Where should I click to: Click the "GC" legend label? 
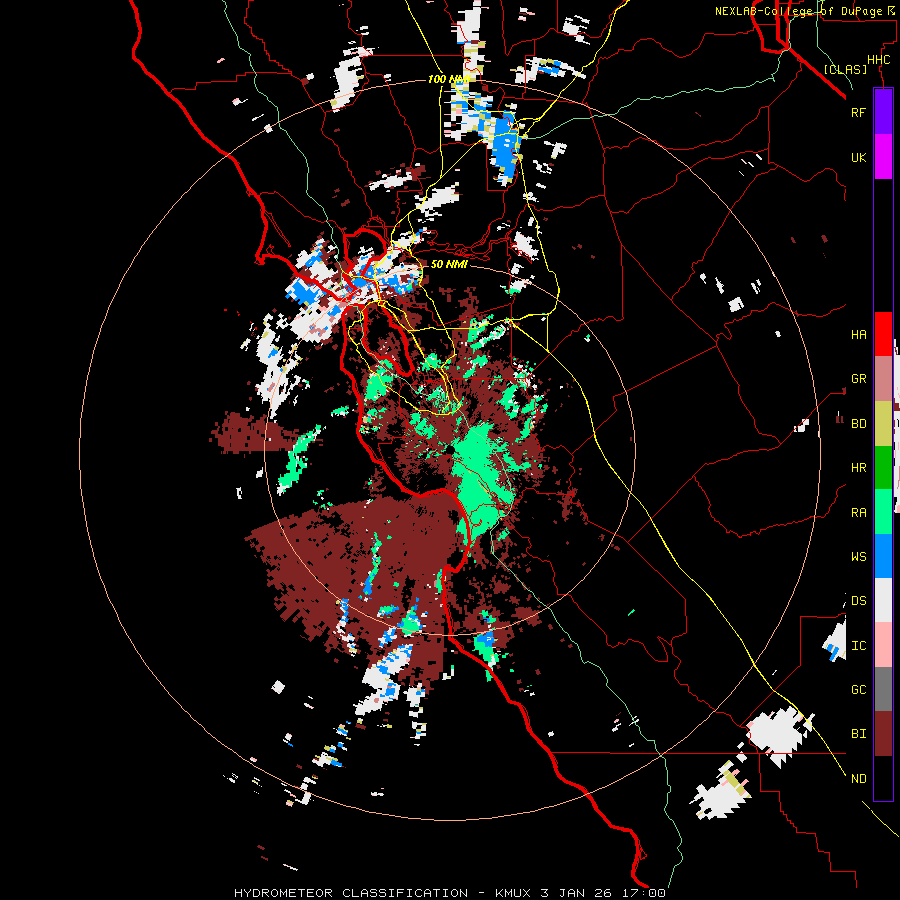point(858,689)
